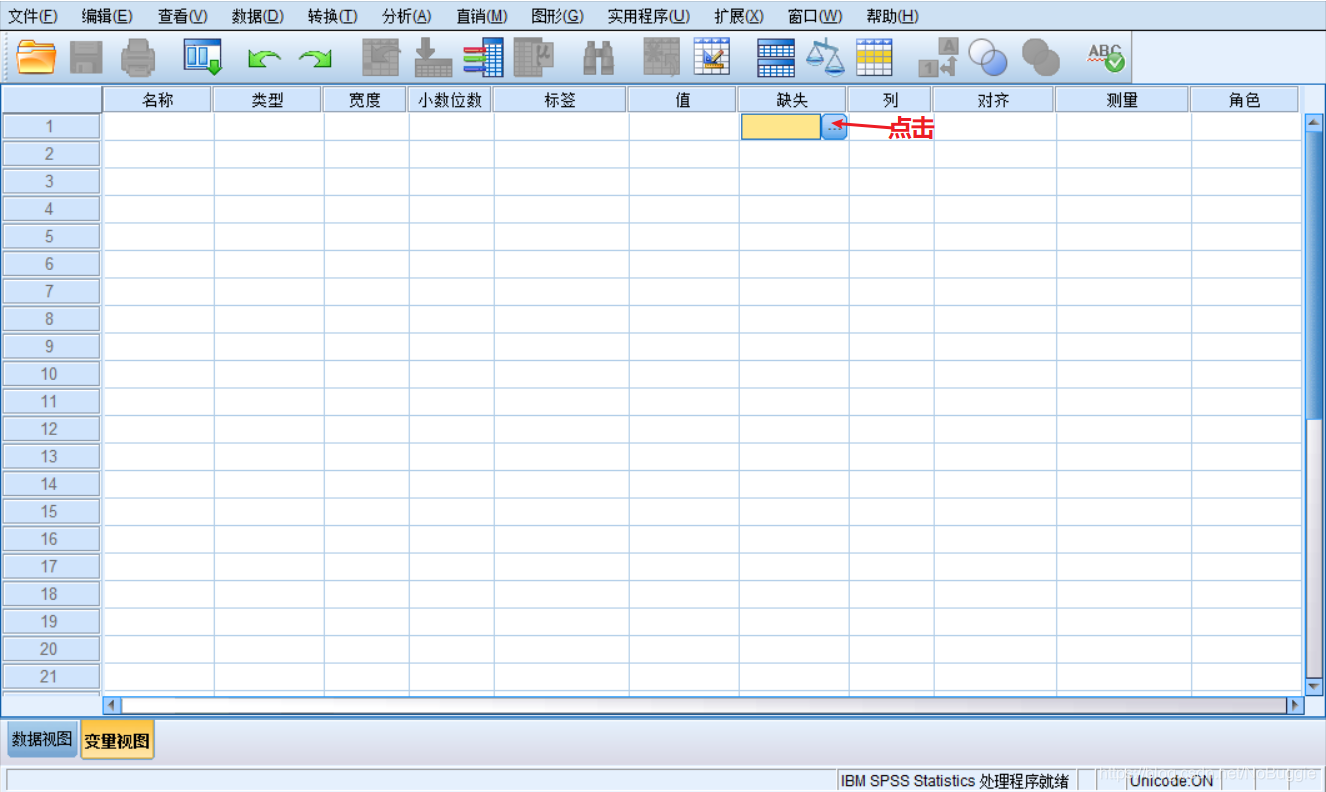Click the 角色 column header

(1244, 100)
